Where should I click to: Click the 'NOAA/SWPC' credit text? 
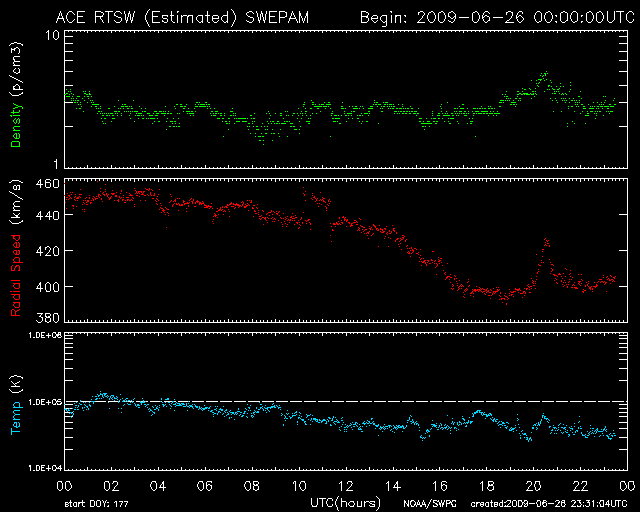[x=430, y=504]
